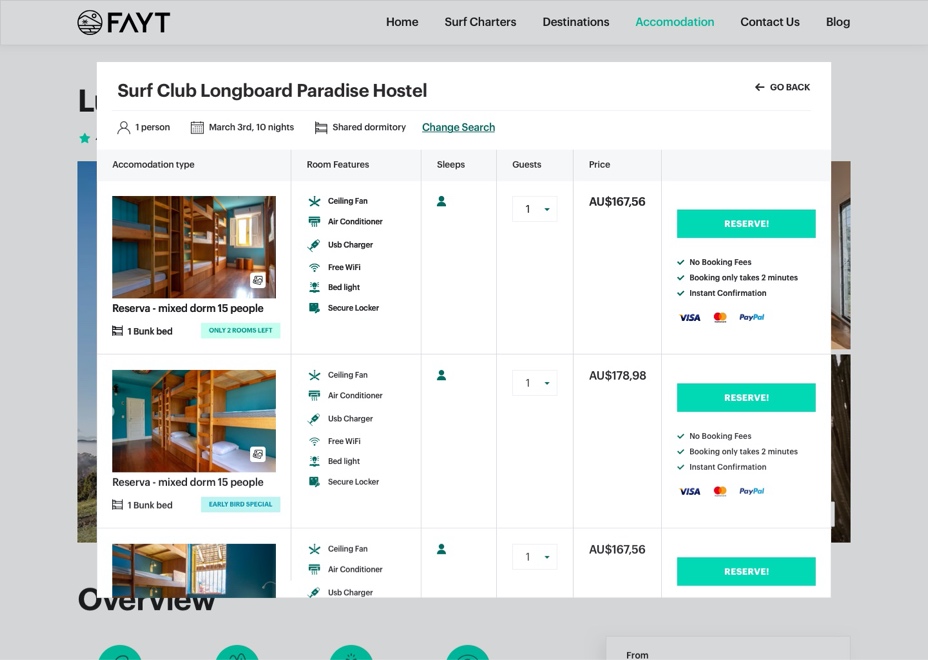The width and height of the screenshot is (928, 660).
Task: View second mixed dorm room photo
Action: tap(194, 421)
